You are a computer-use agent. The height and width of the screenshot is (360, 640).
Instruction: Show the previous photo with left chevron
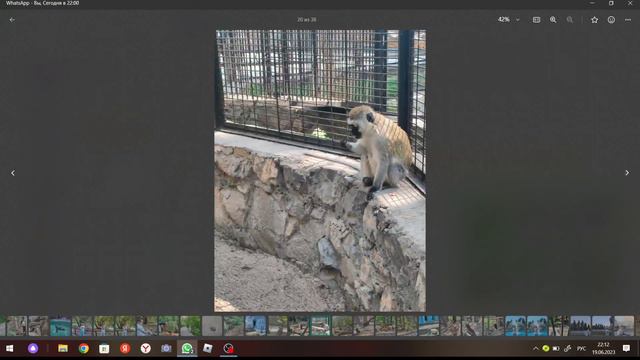point(13,173)
